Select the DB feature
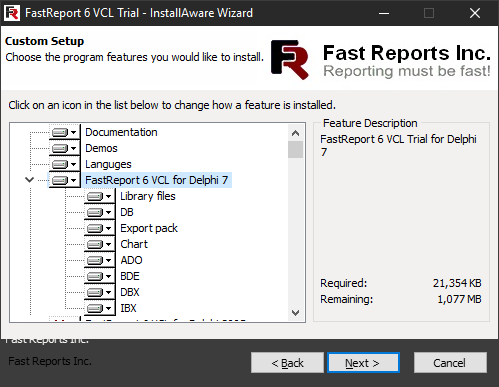This screenshot has height=387, width=499. [127, 212]
